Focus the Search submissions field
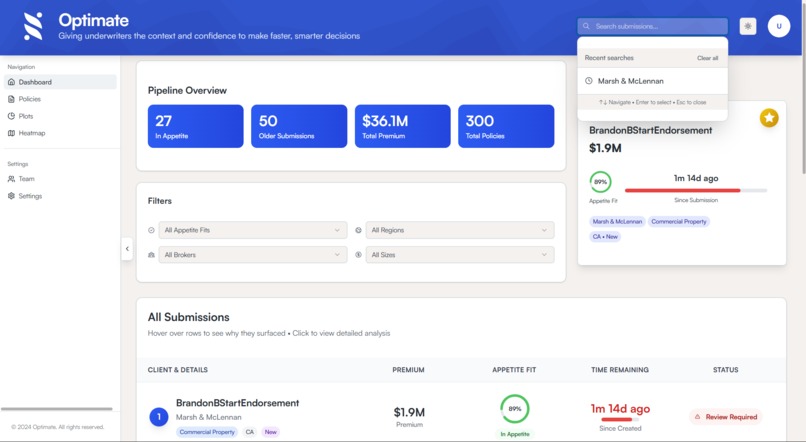 pos(652,26)
